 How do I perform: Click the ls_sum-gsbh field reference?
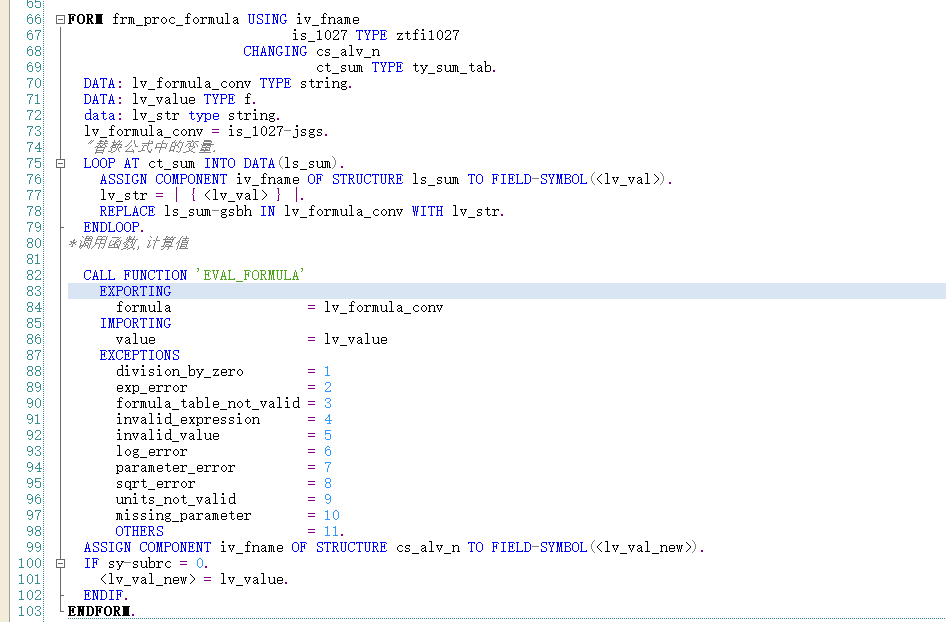tap(210, 211)
